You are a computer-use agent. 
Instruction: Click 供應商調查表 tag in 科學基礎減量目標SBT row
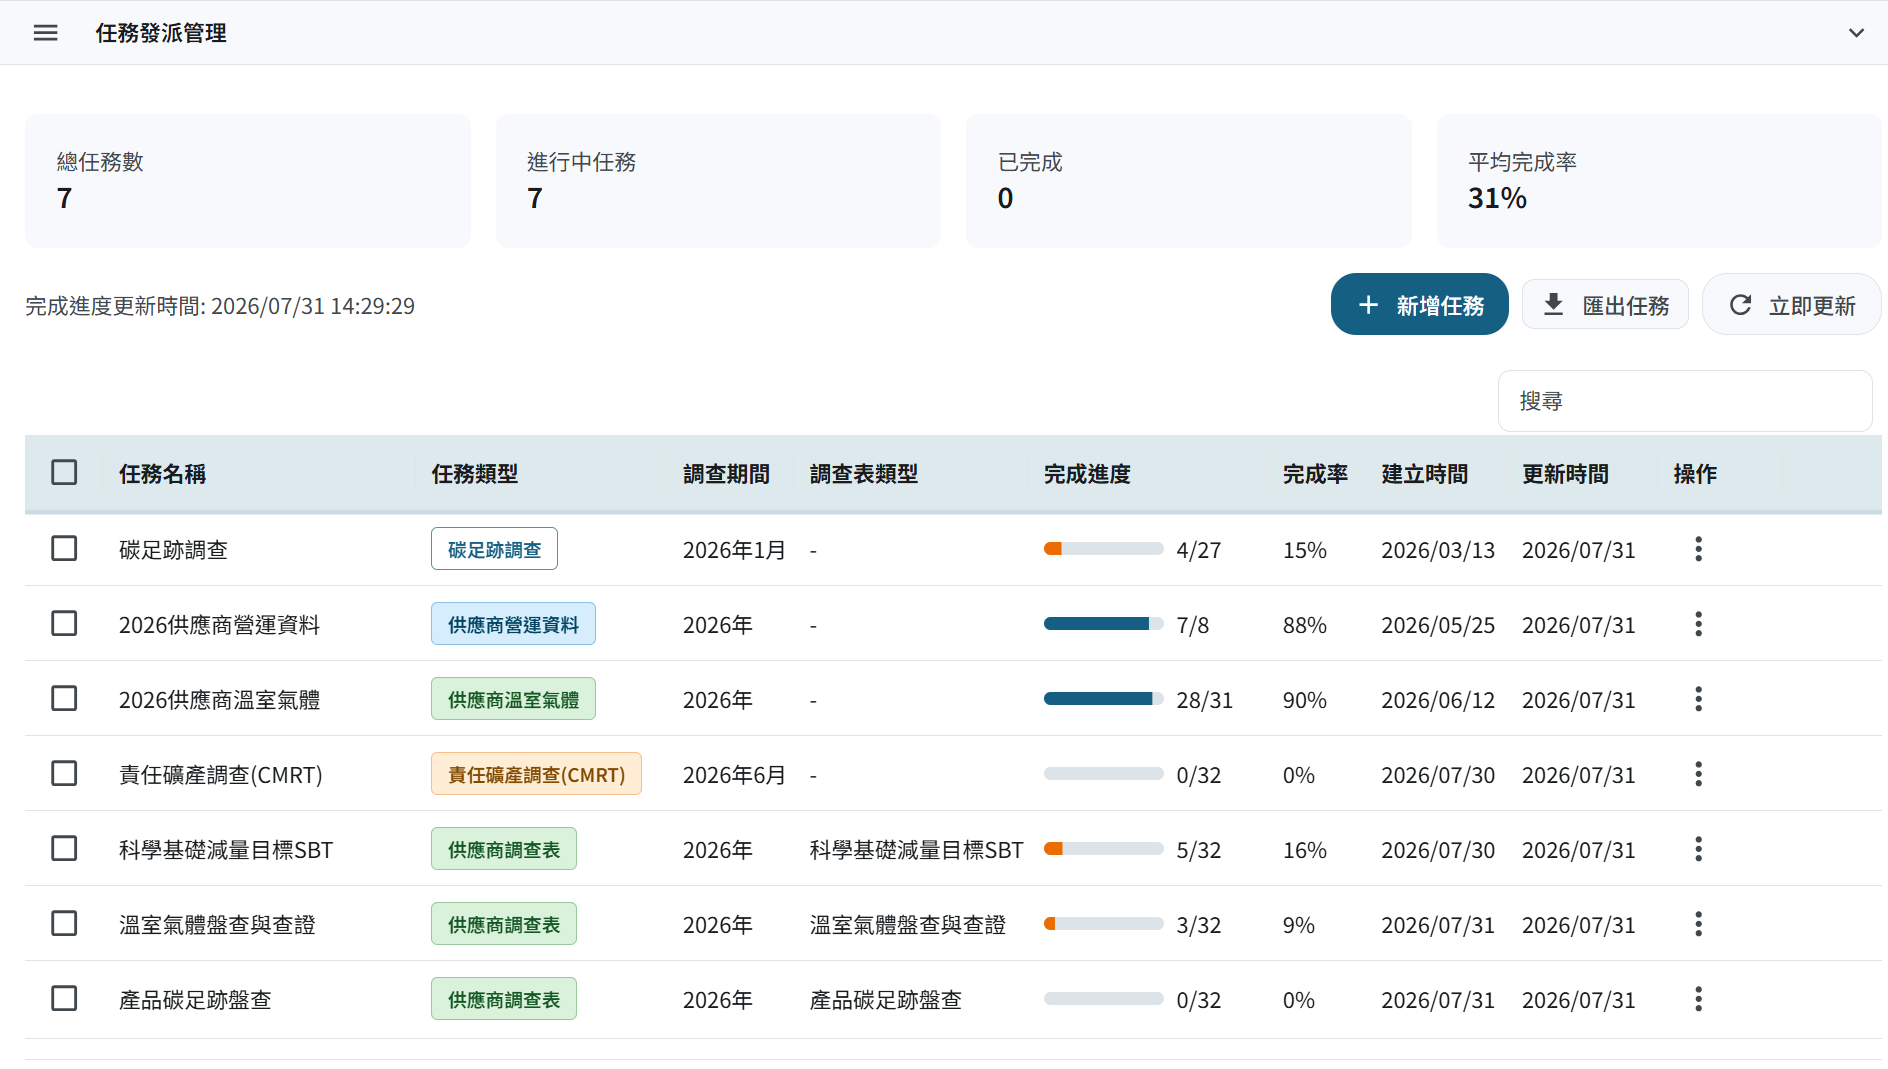pyautogui.click(x=504, y=849)
